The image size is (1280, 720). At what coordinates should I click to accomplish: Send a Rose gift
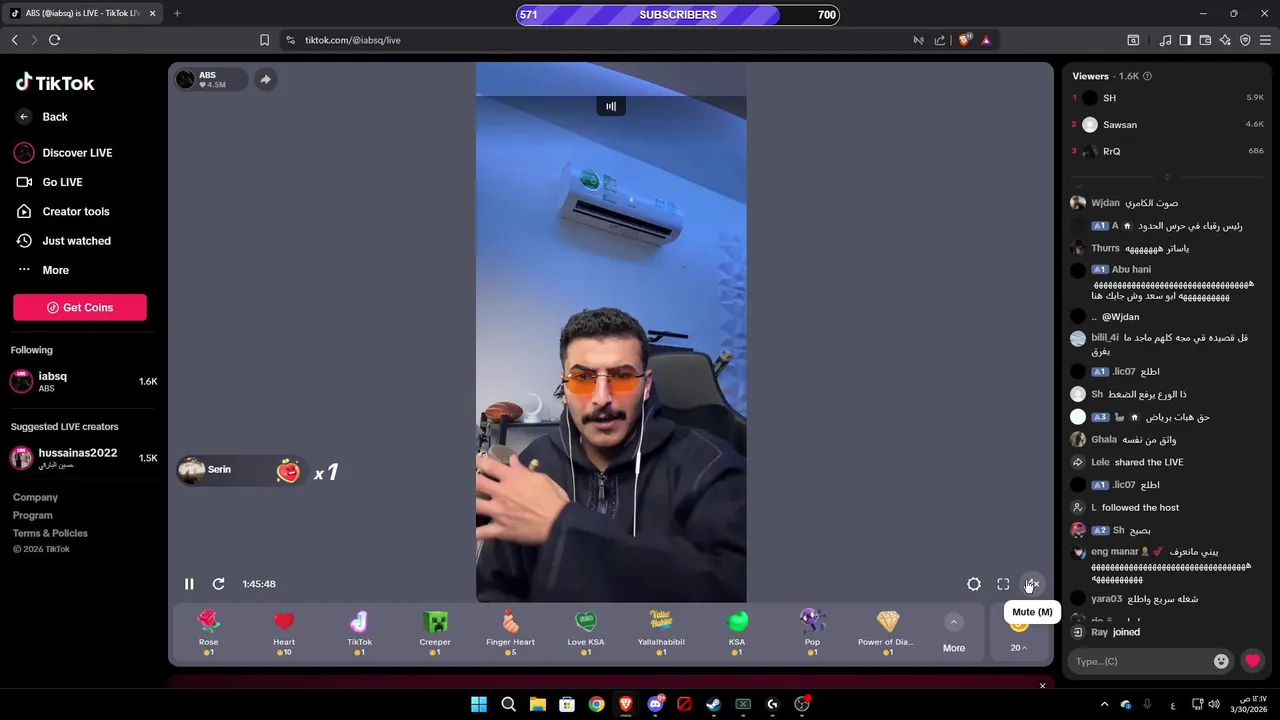click(208, 633)
